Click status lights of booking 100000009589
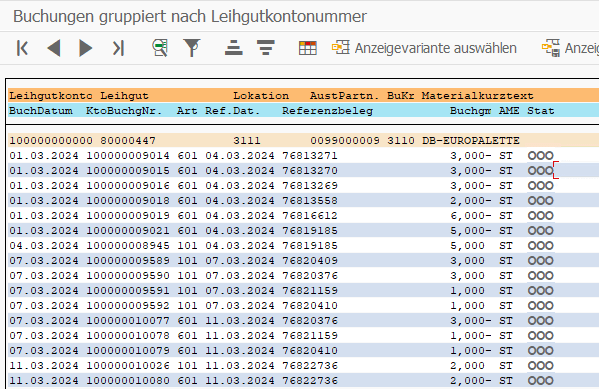Image resolution: width=599 pixels, height=389 pixels. 541,261
